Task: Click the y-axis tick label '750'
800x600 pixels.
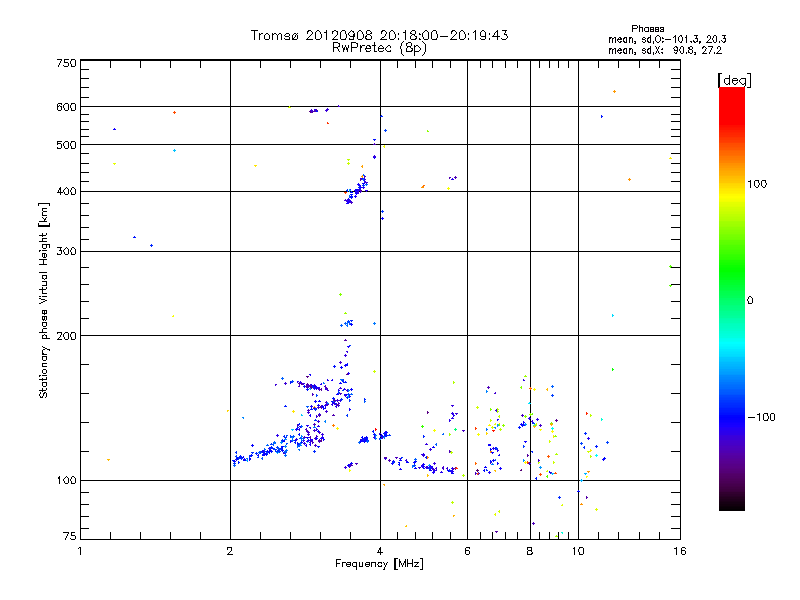Action: pyautogui.click(x=66, y=63)
